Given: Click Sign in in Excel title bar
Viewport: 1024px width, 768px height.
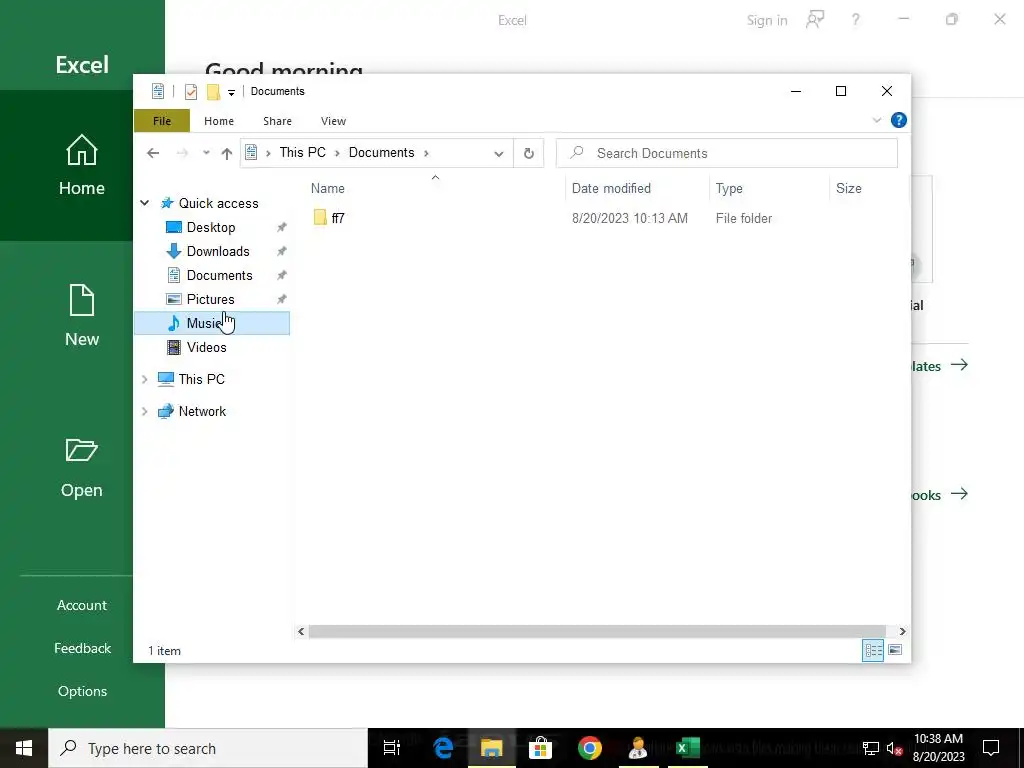Looking at the screenshot, I should pyautogui.click(x=767, y=20).
